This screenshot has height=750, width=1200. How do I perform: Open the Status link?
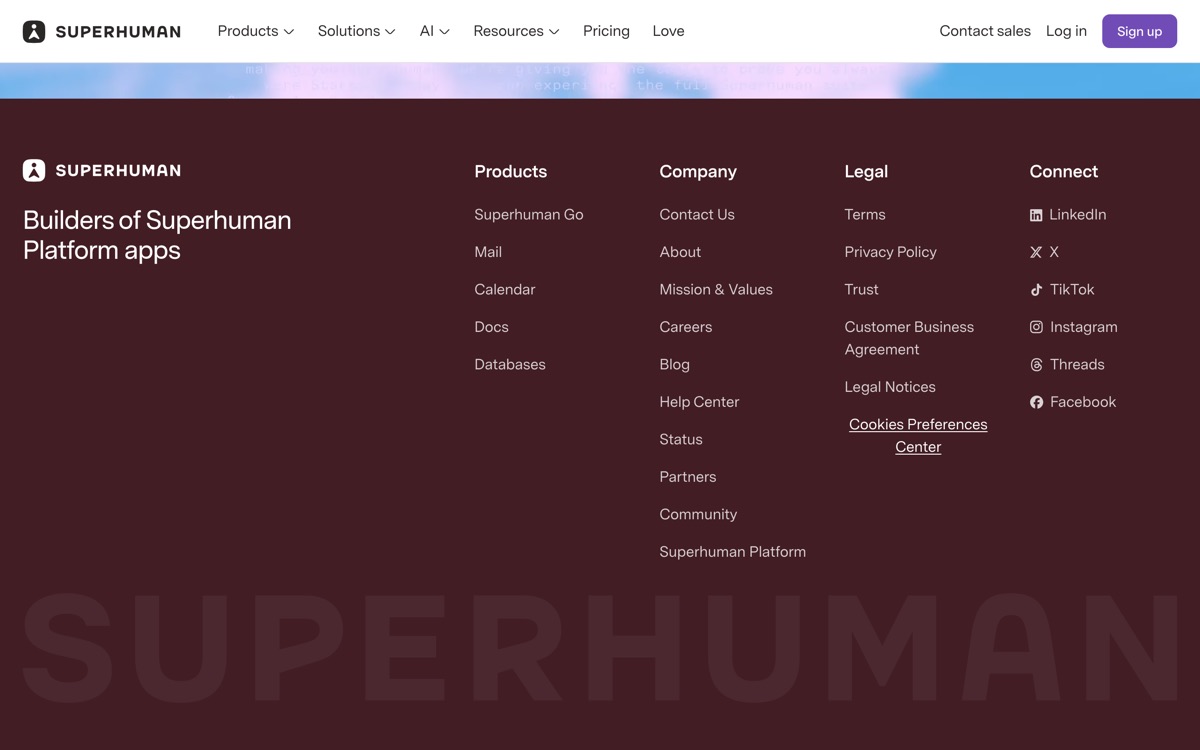pos(681,439)
